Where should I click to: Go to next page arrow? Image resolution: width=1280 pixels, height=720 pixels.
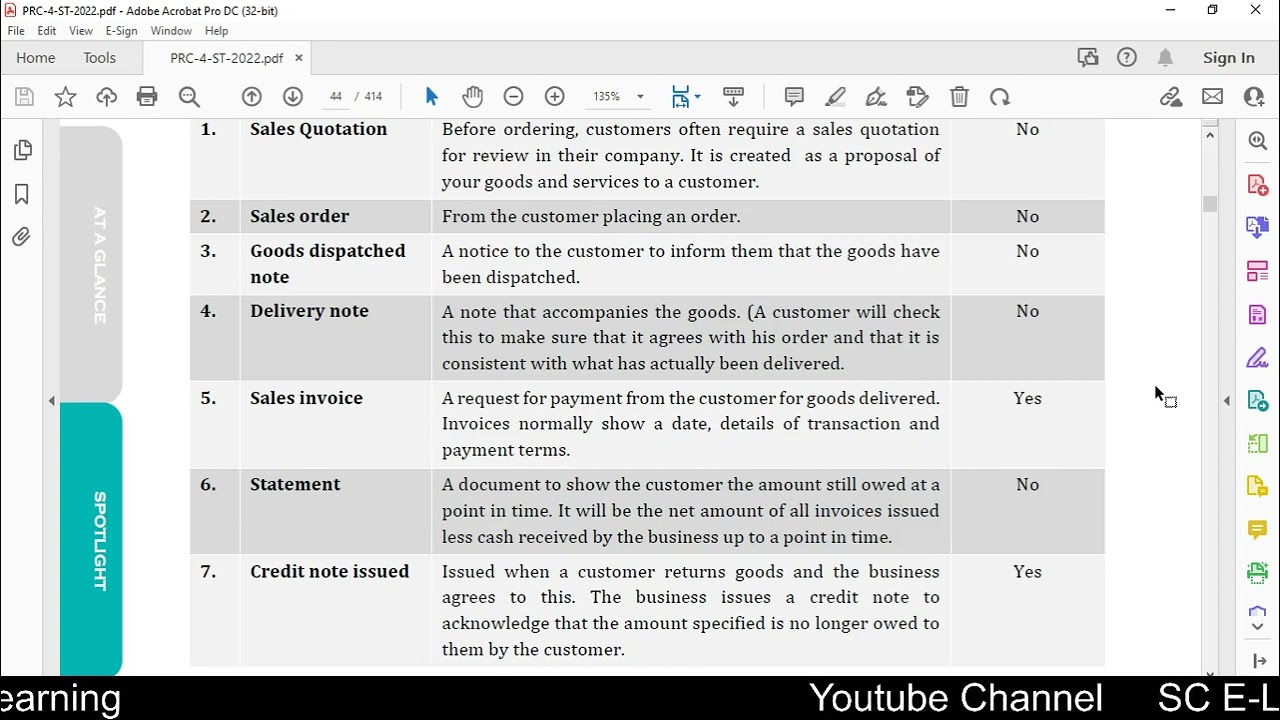(293, 97)
